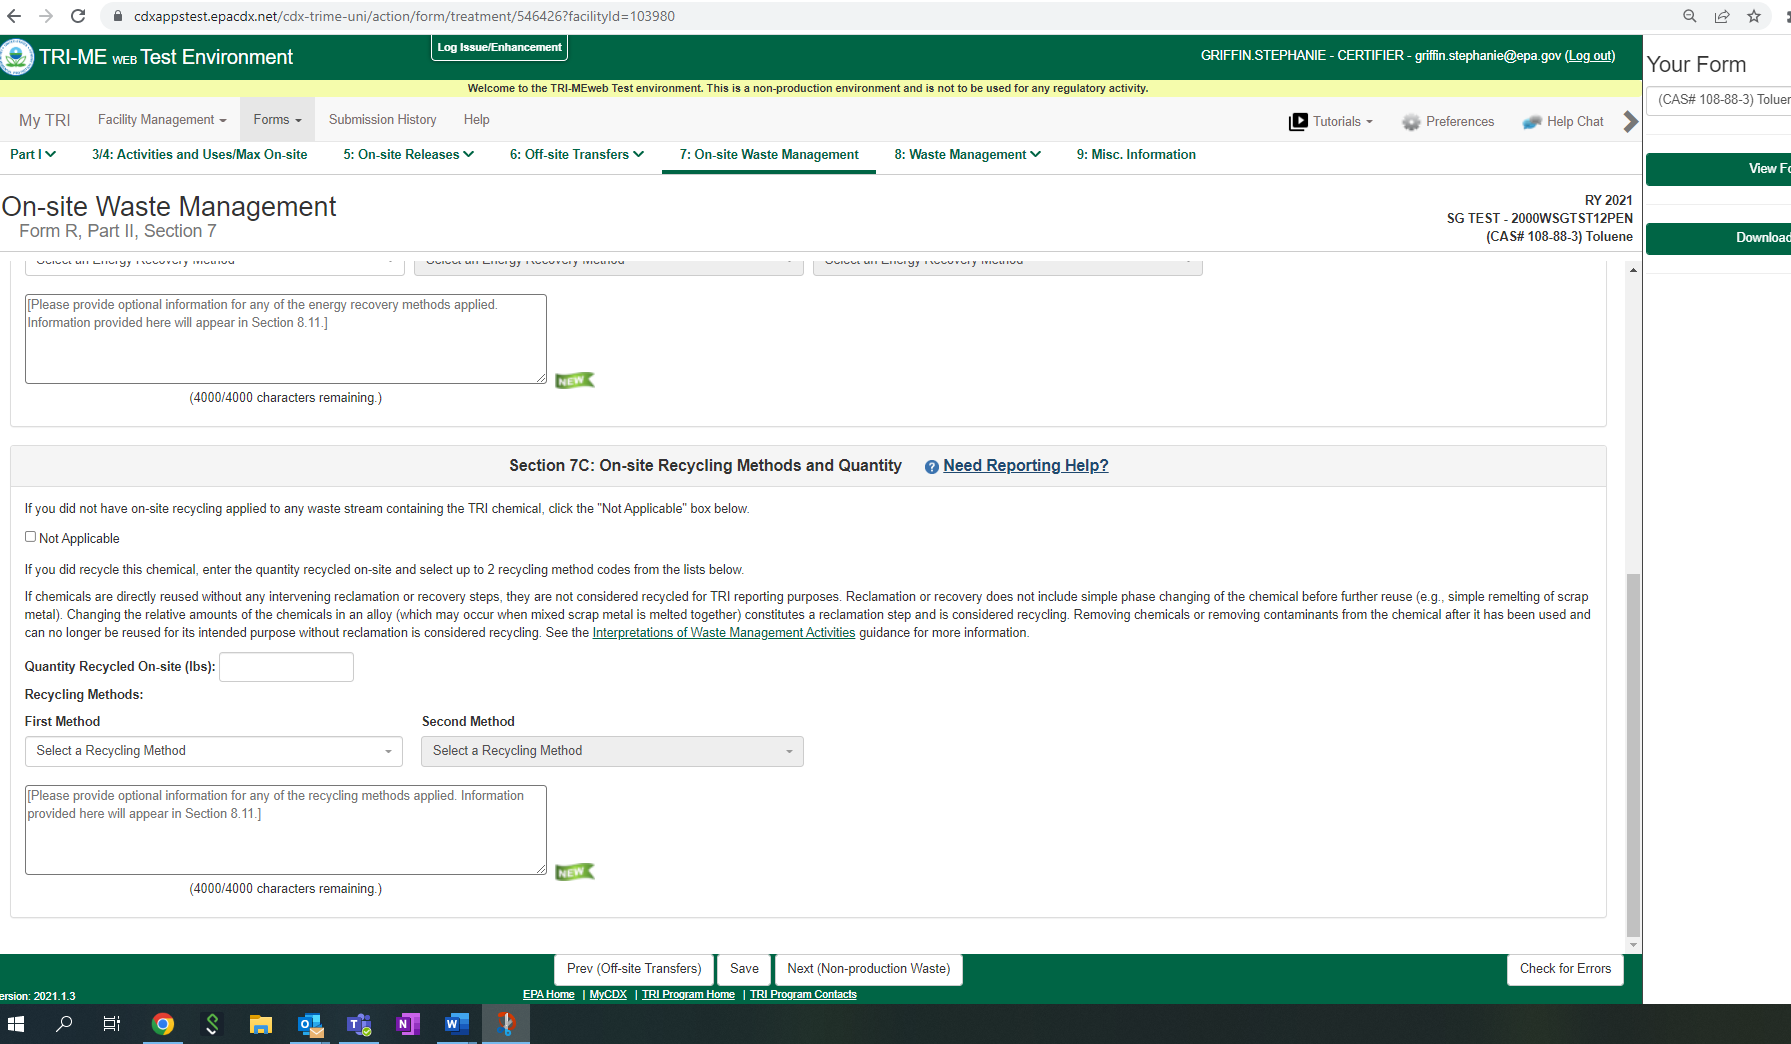Click the EPA logo in the header

(17, 57)
